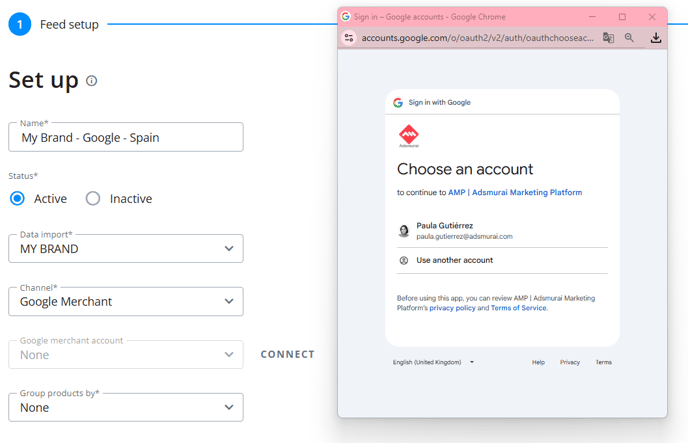Expand the Group products by dropdown

(126, 407)
